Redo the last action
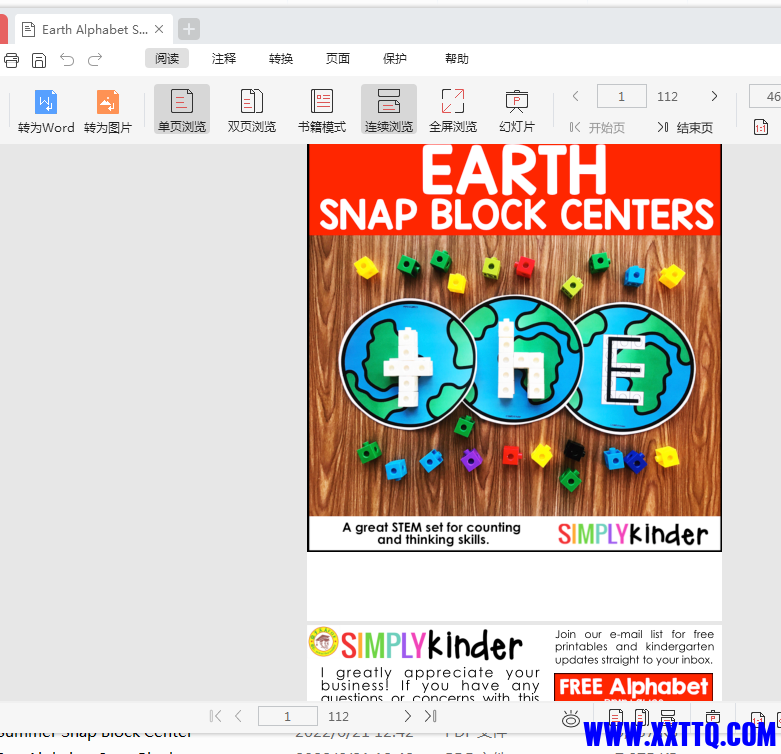Screen dimensions: 781x754 pos(95,60)
